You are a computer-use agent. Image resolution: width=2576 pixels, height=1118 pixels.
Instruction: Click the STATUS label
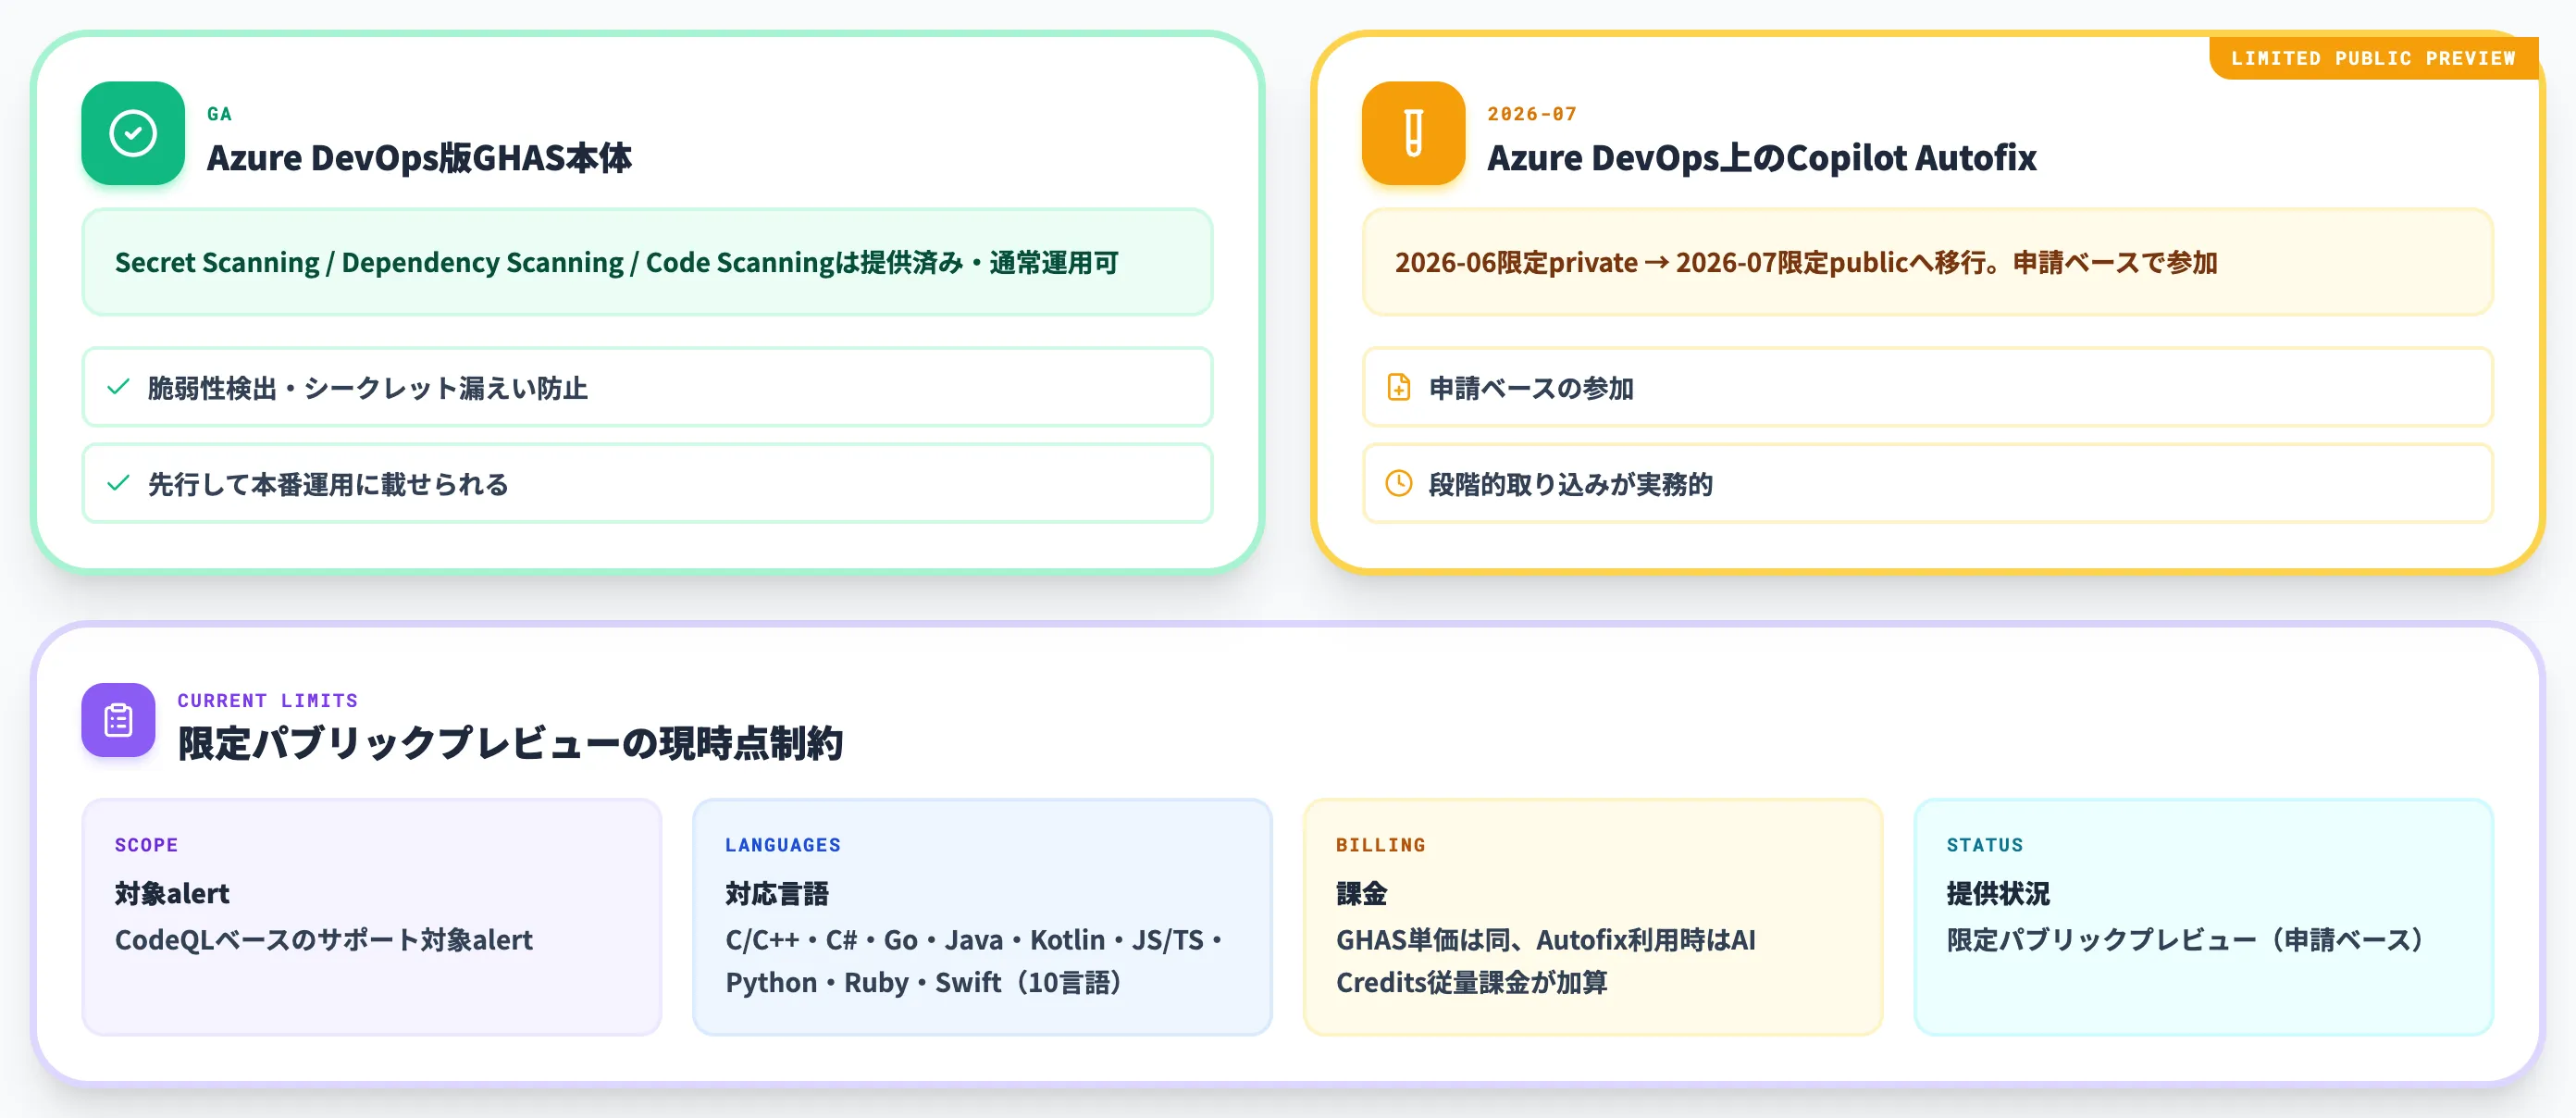click(x=1985, y=845)
